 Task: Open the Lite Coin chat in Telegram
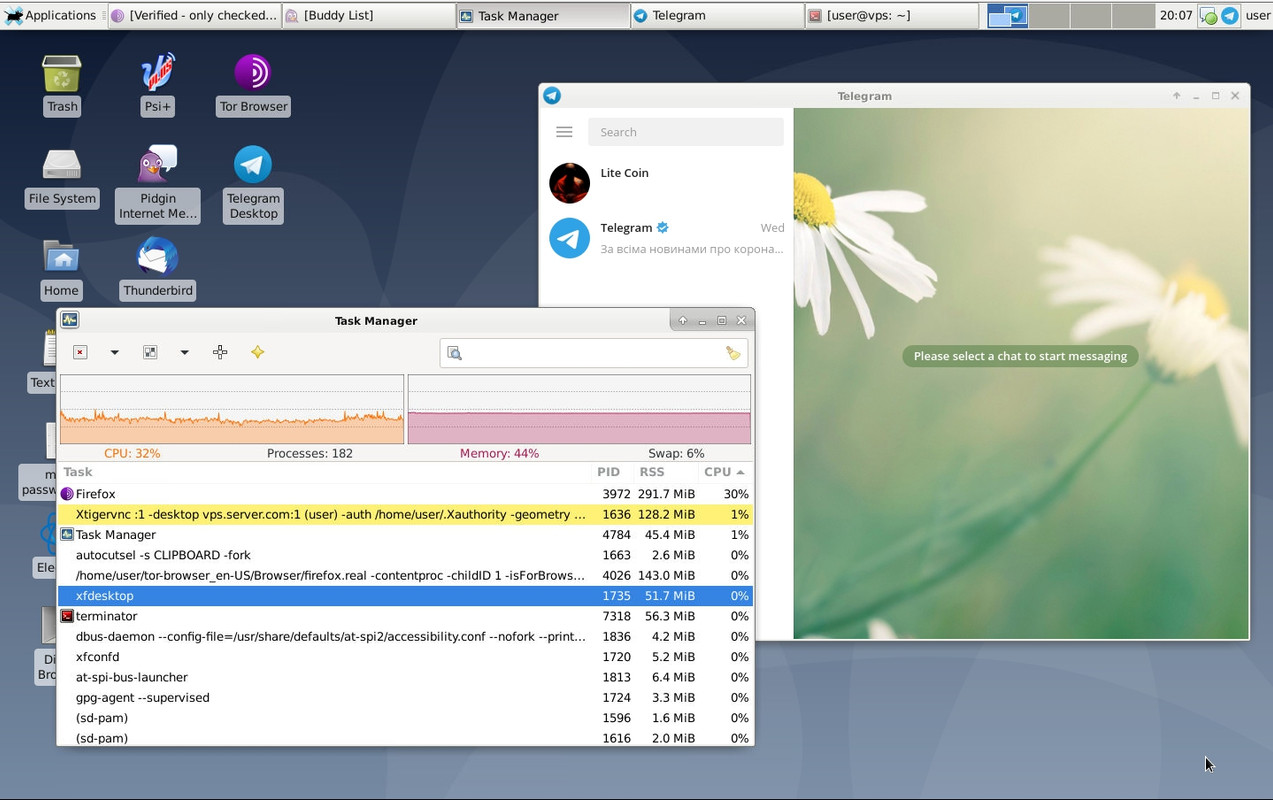[666, 183]
